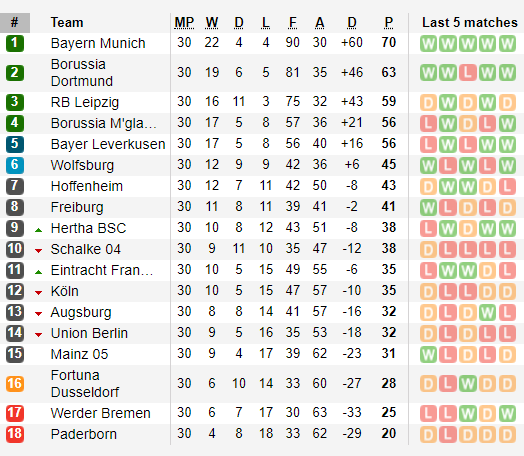Click Wolfsburg's 45 points value
The image size is (524, 456).
click(x=389, y=165)
